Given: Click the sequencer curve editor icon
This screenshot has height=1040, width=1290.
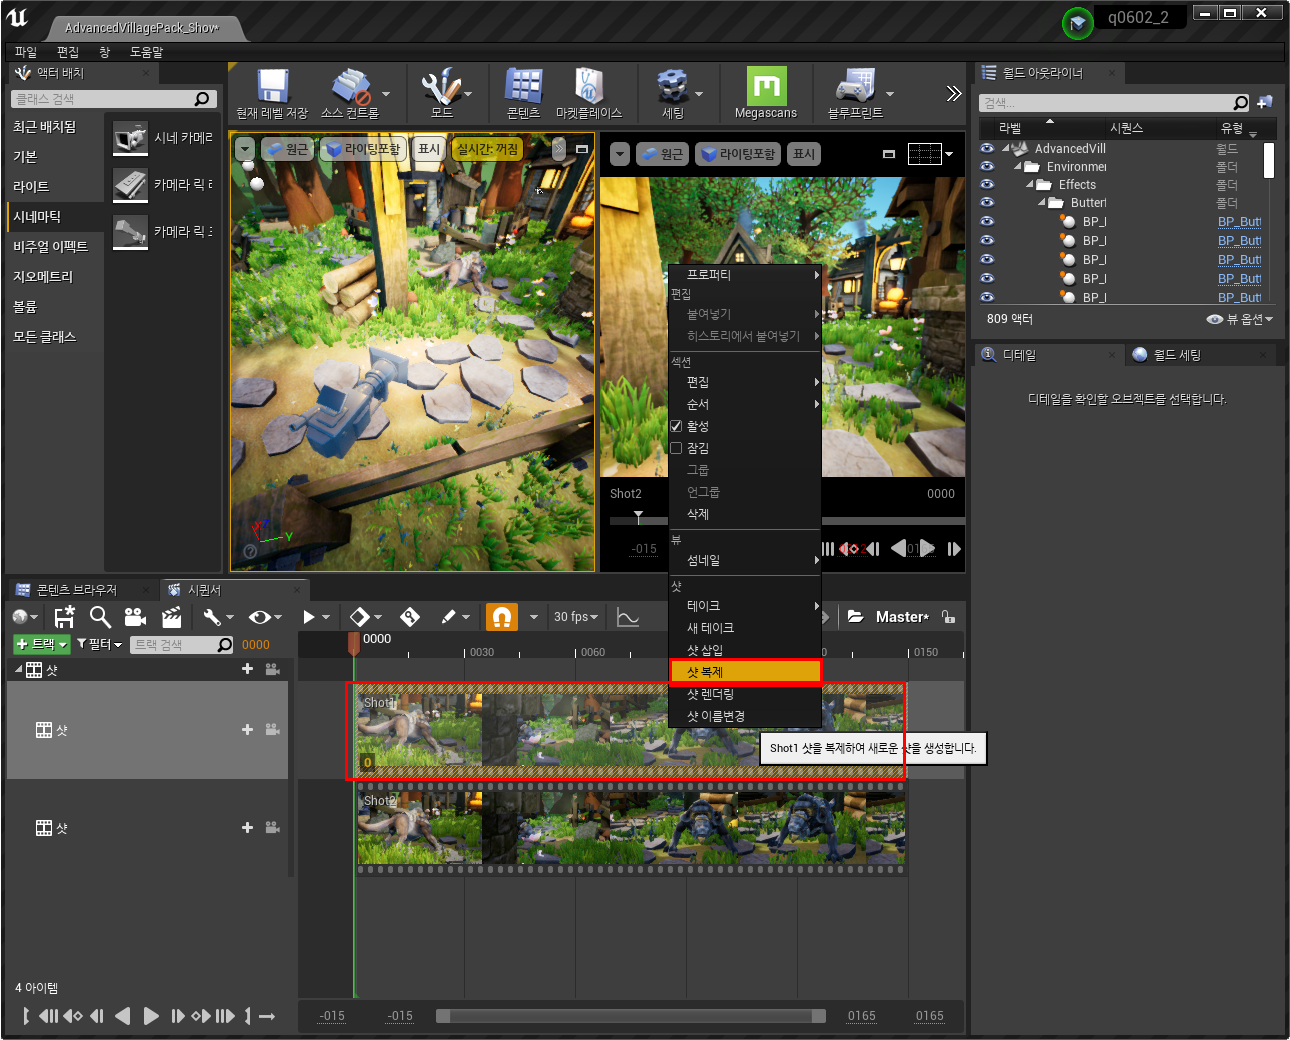Looking at the screenshot, I should pos(627,617).
